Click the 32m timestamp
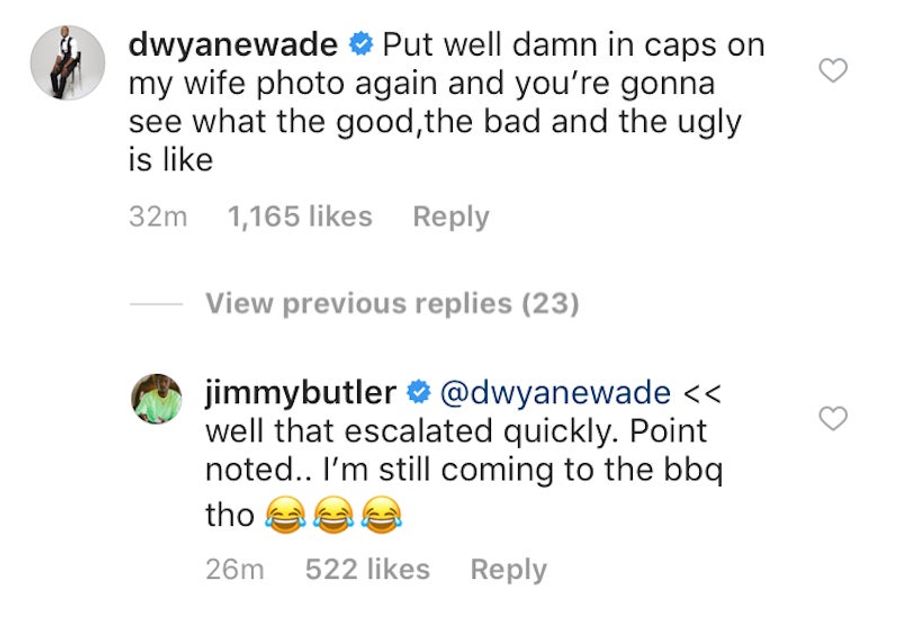The width and height of the screenshot is (900, 628). click(158, 217)
